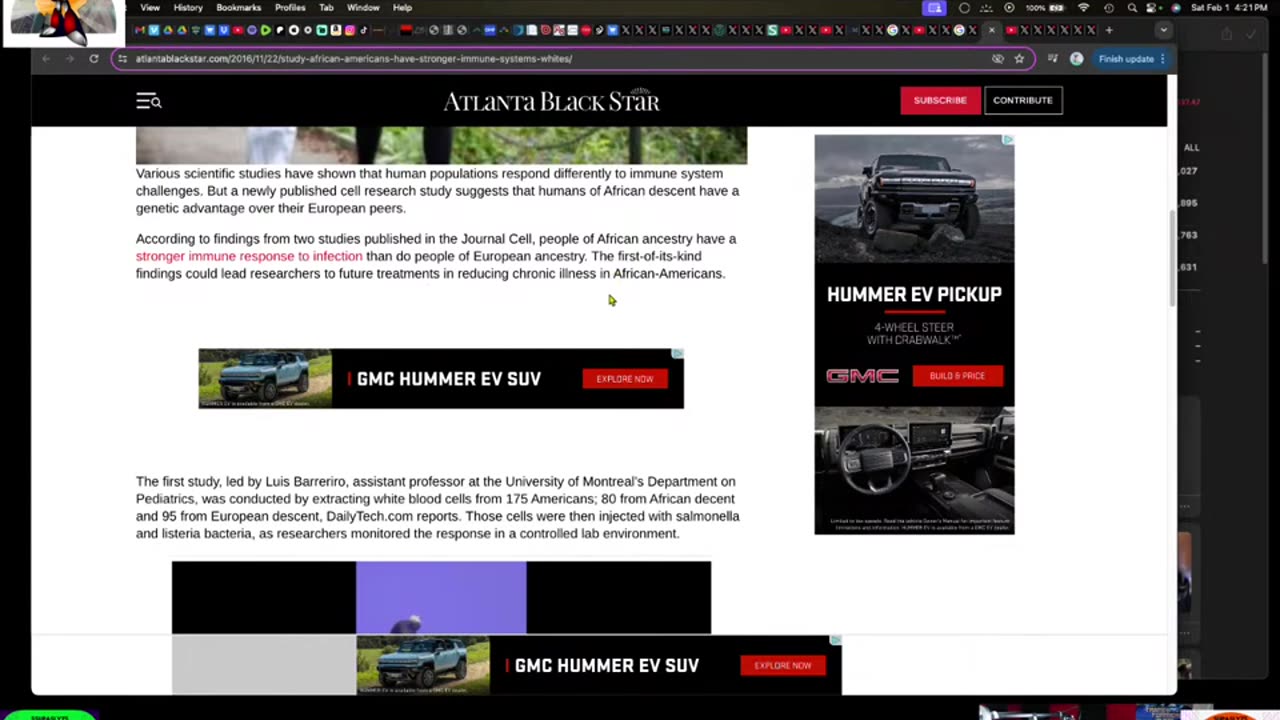Open a new tab with the plus button
The height and width of the screenshot is (720, 1280).
(1109, 30)
